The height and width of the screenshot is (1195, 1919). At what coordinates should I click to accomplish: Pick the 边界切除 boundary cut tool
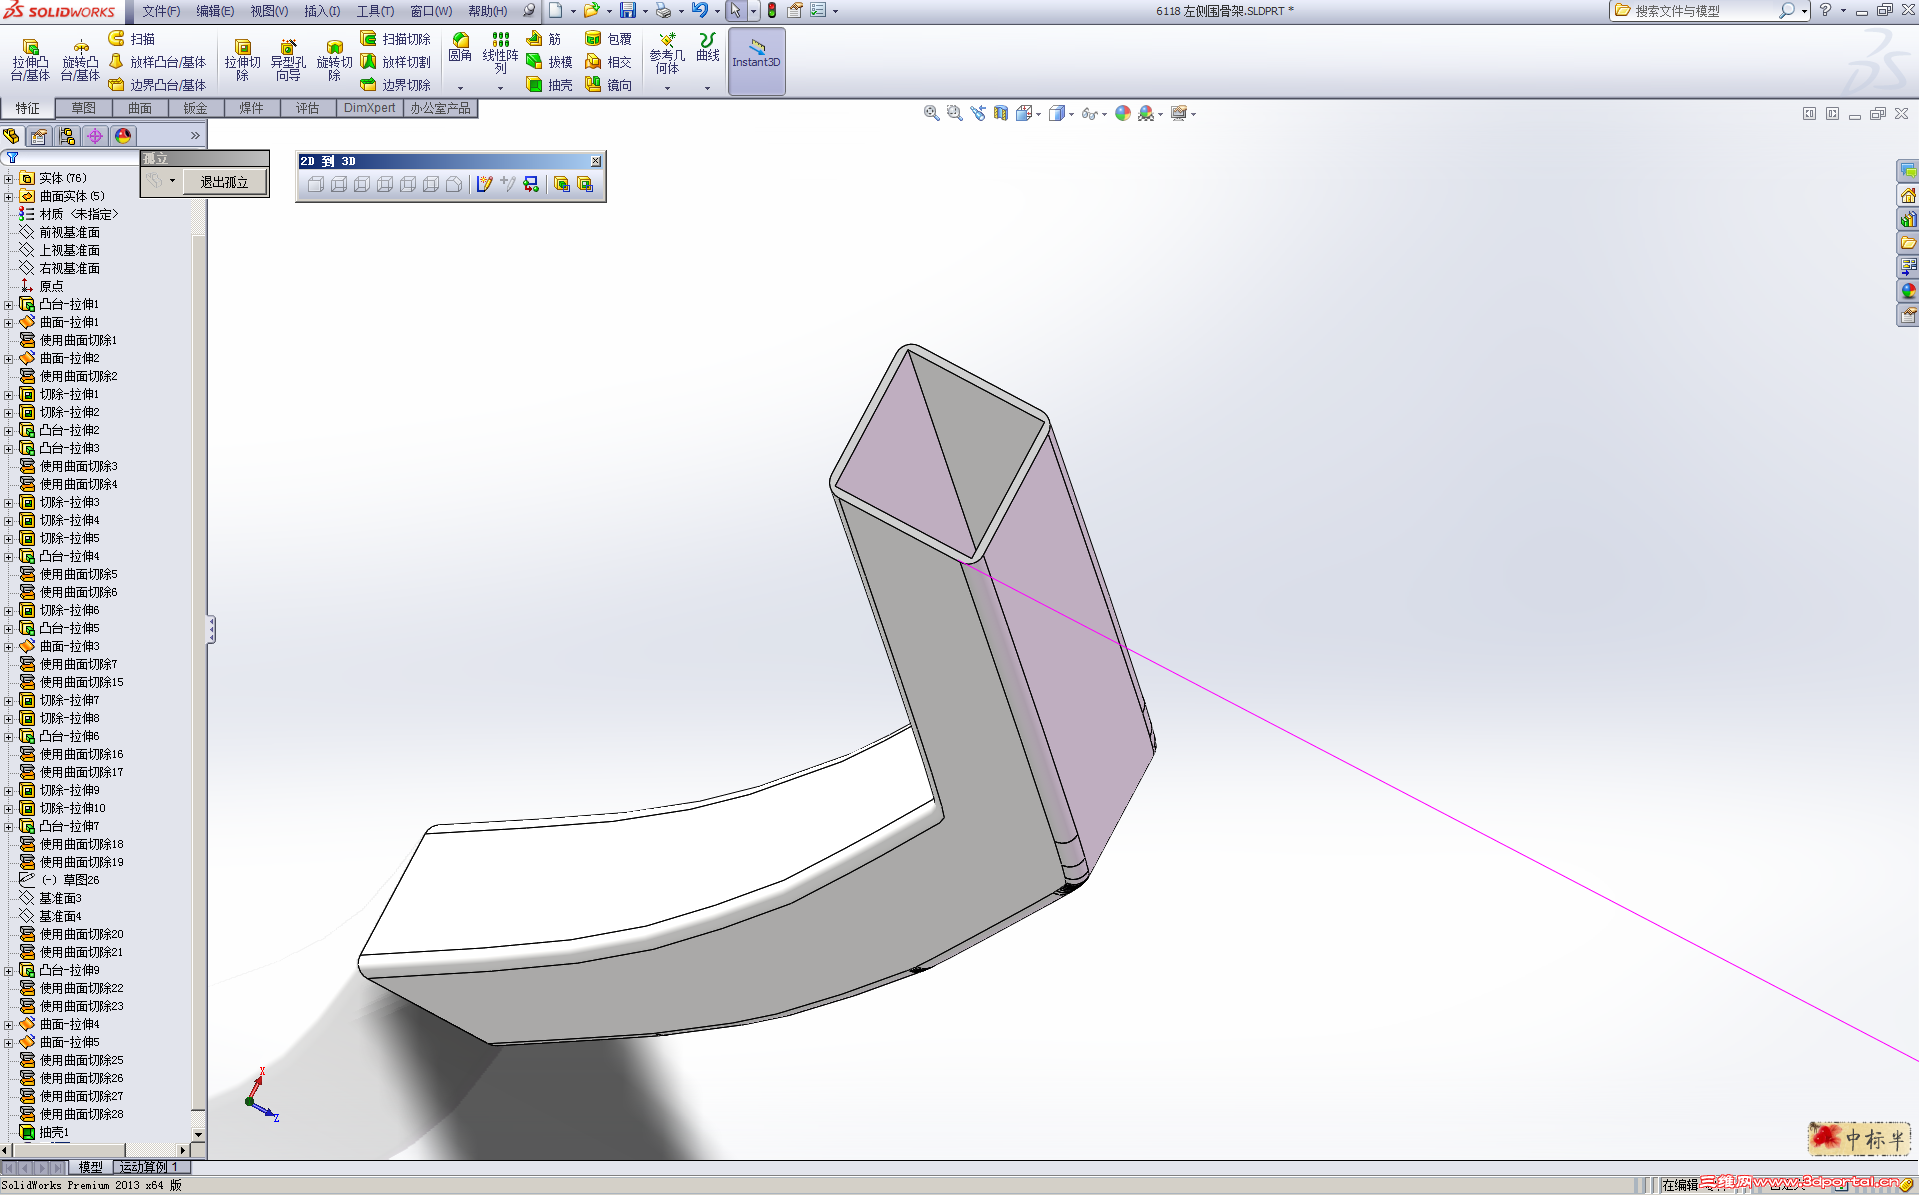coord(396,85)
